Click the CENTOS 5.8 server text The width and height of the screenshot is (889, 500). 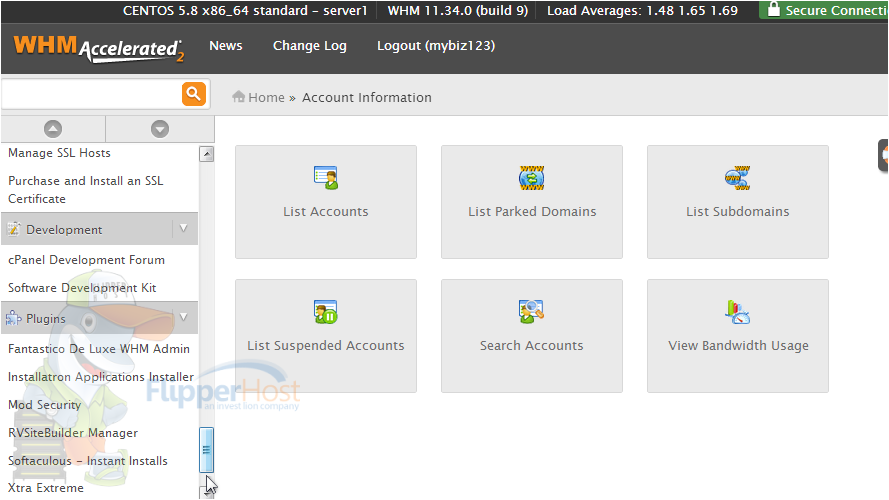click(x=245, y=10)
